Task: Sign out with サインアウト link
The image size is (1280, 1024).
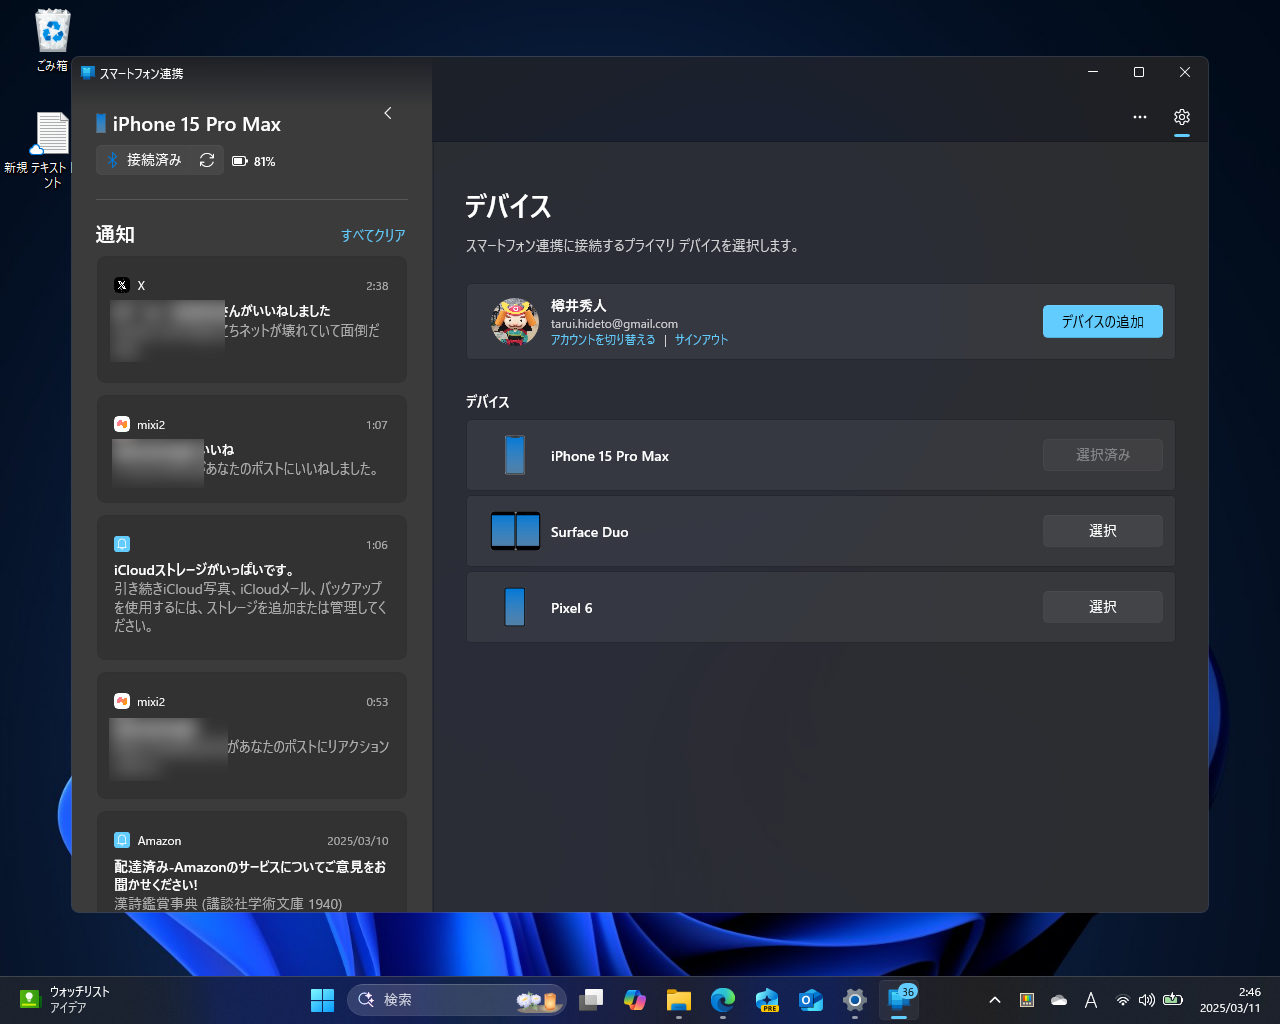Action: click(x=702, y=340)
